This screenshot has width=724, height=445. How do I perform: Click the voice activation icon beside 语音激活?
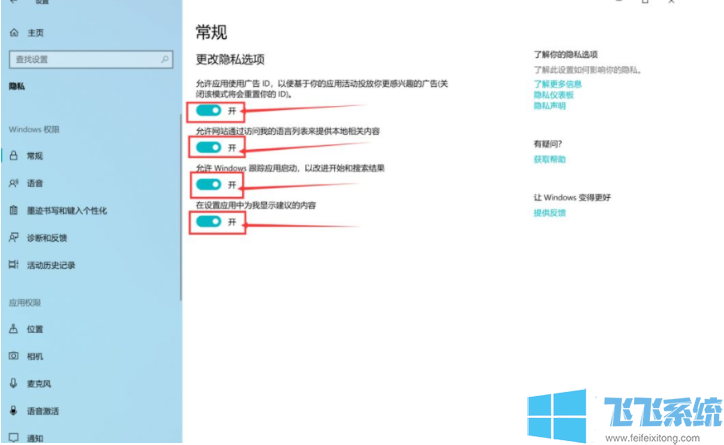click(x=14, y=410)
